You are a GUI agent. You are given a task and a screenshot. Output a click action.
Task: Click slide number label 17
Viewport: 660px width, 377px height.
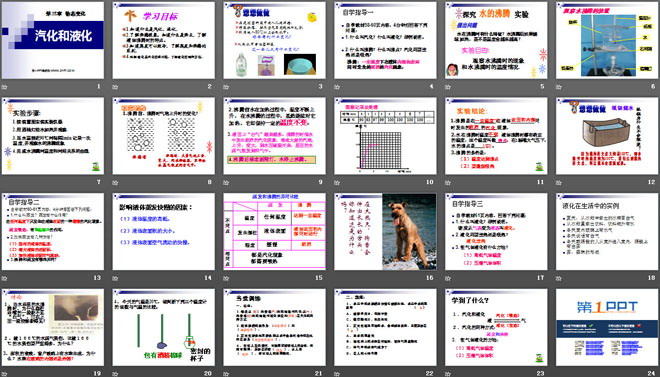point(540,278)
